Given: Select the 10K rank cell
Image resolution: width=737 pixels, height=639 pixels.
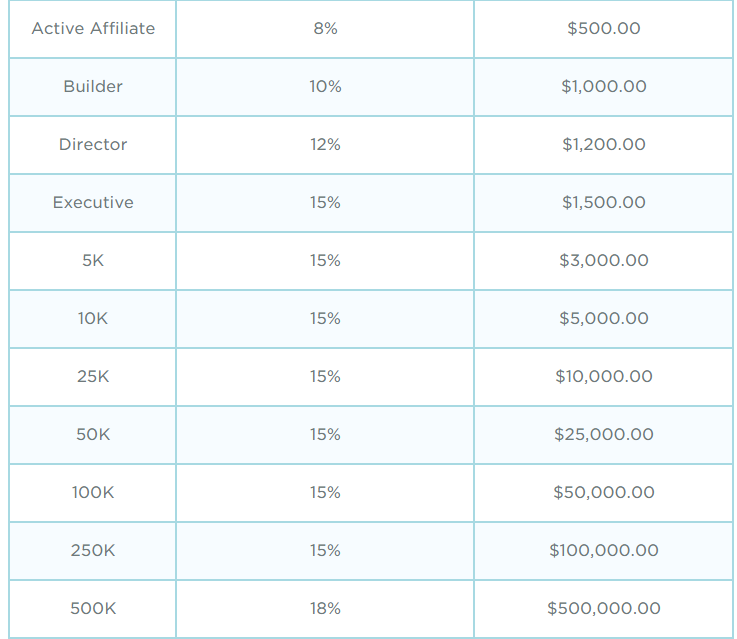Looking at the screenshot, I should 93,319.
